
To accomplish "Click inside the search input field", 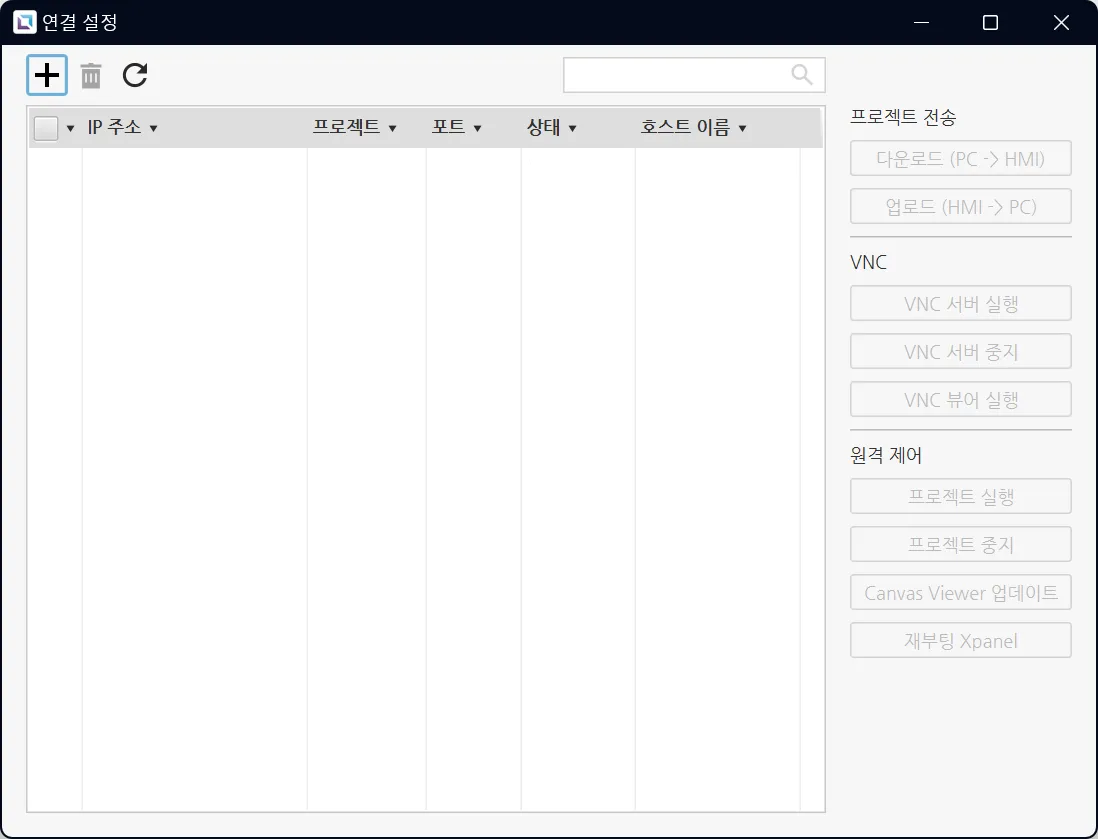I will [676, 75].
